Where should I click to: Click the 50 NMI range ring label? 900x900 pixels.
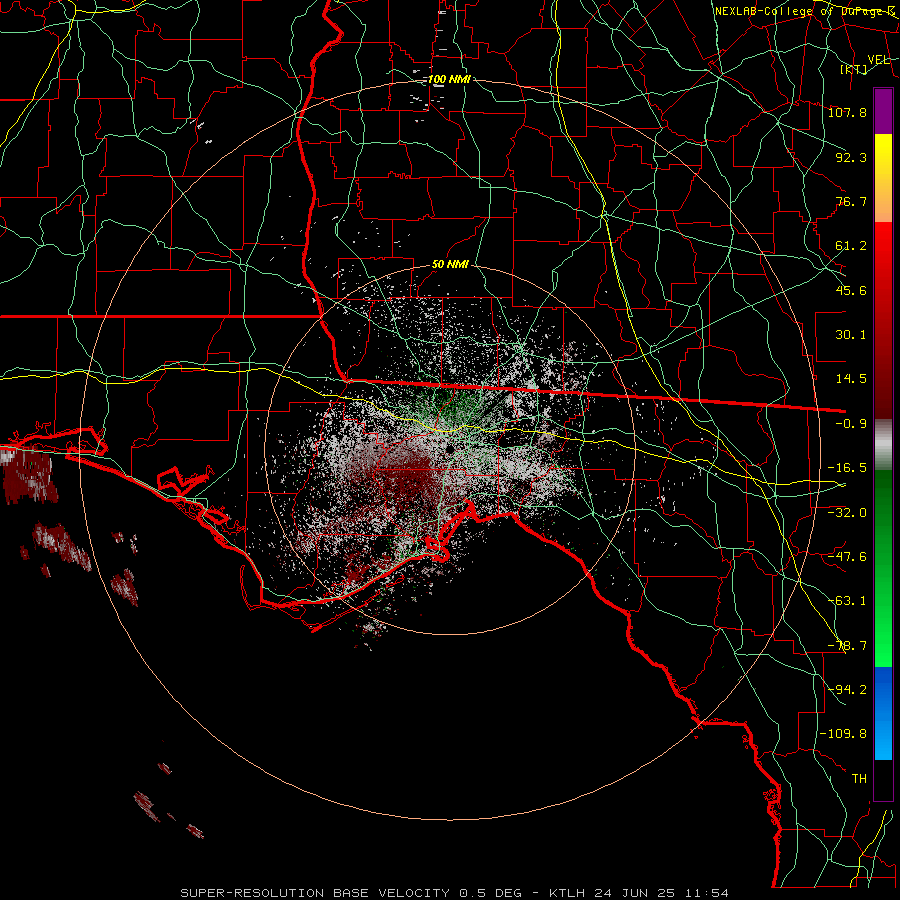pyautogui.click(x=451, y=265)
